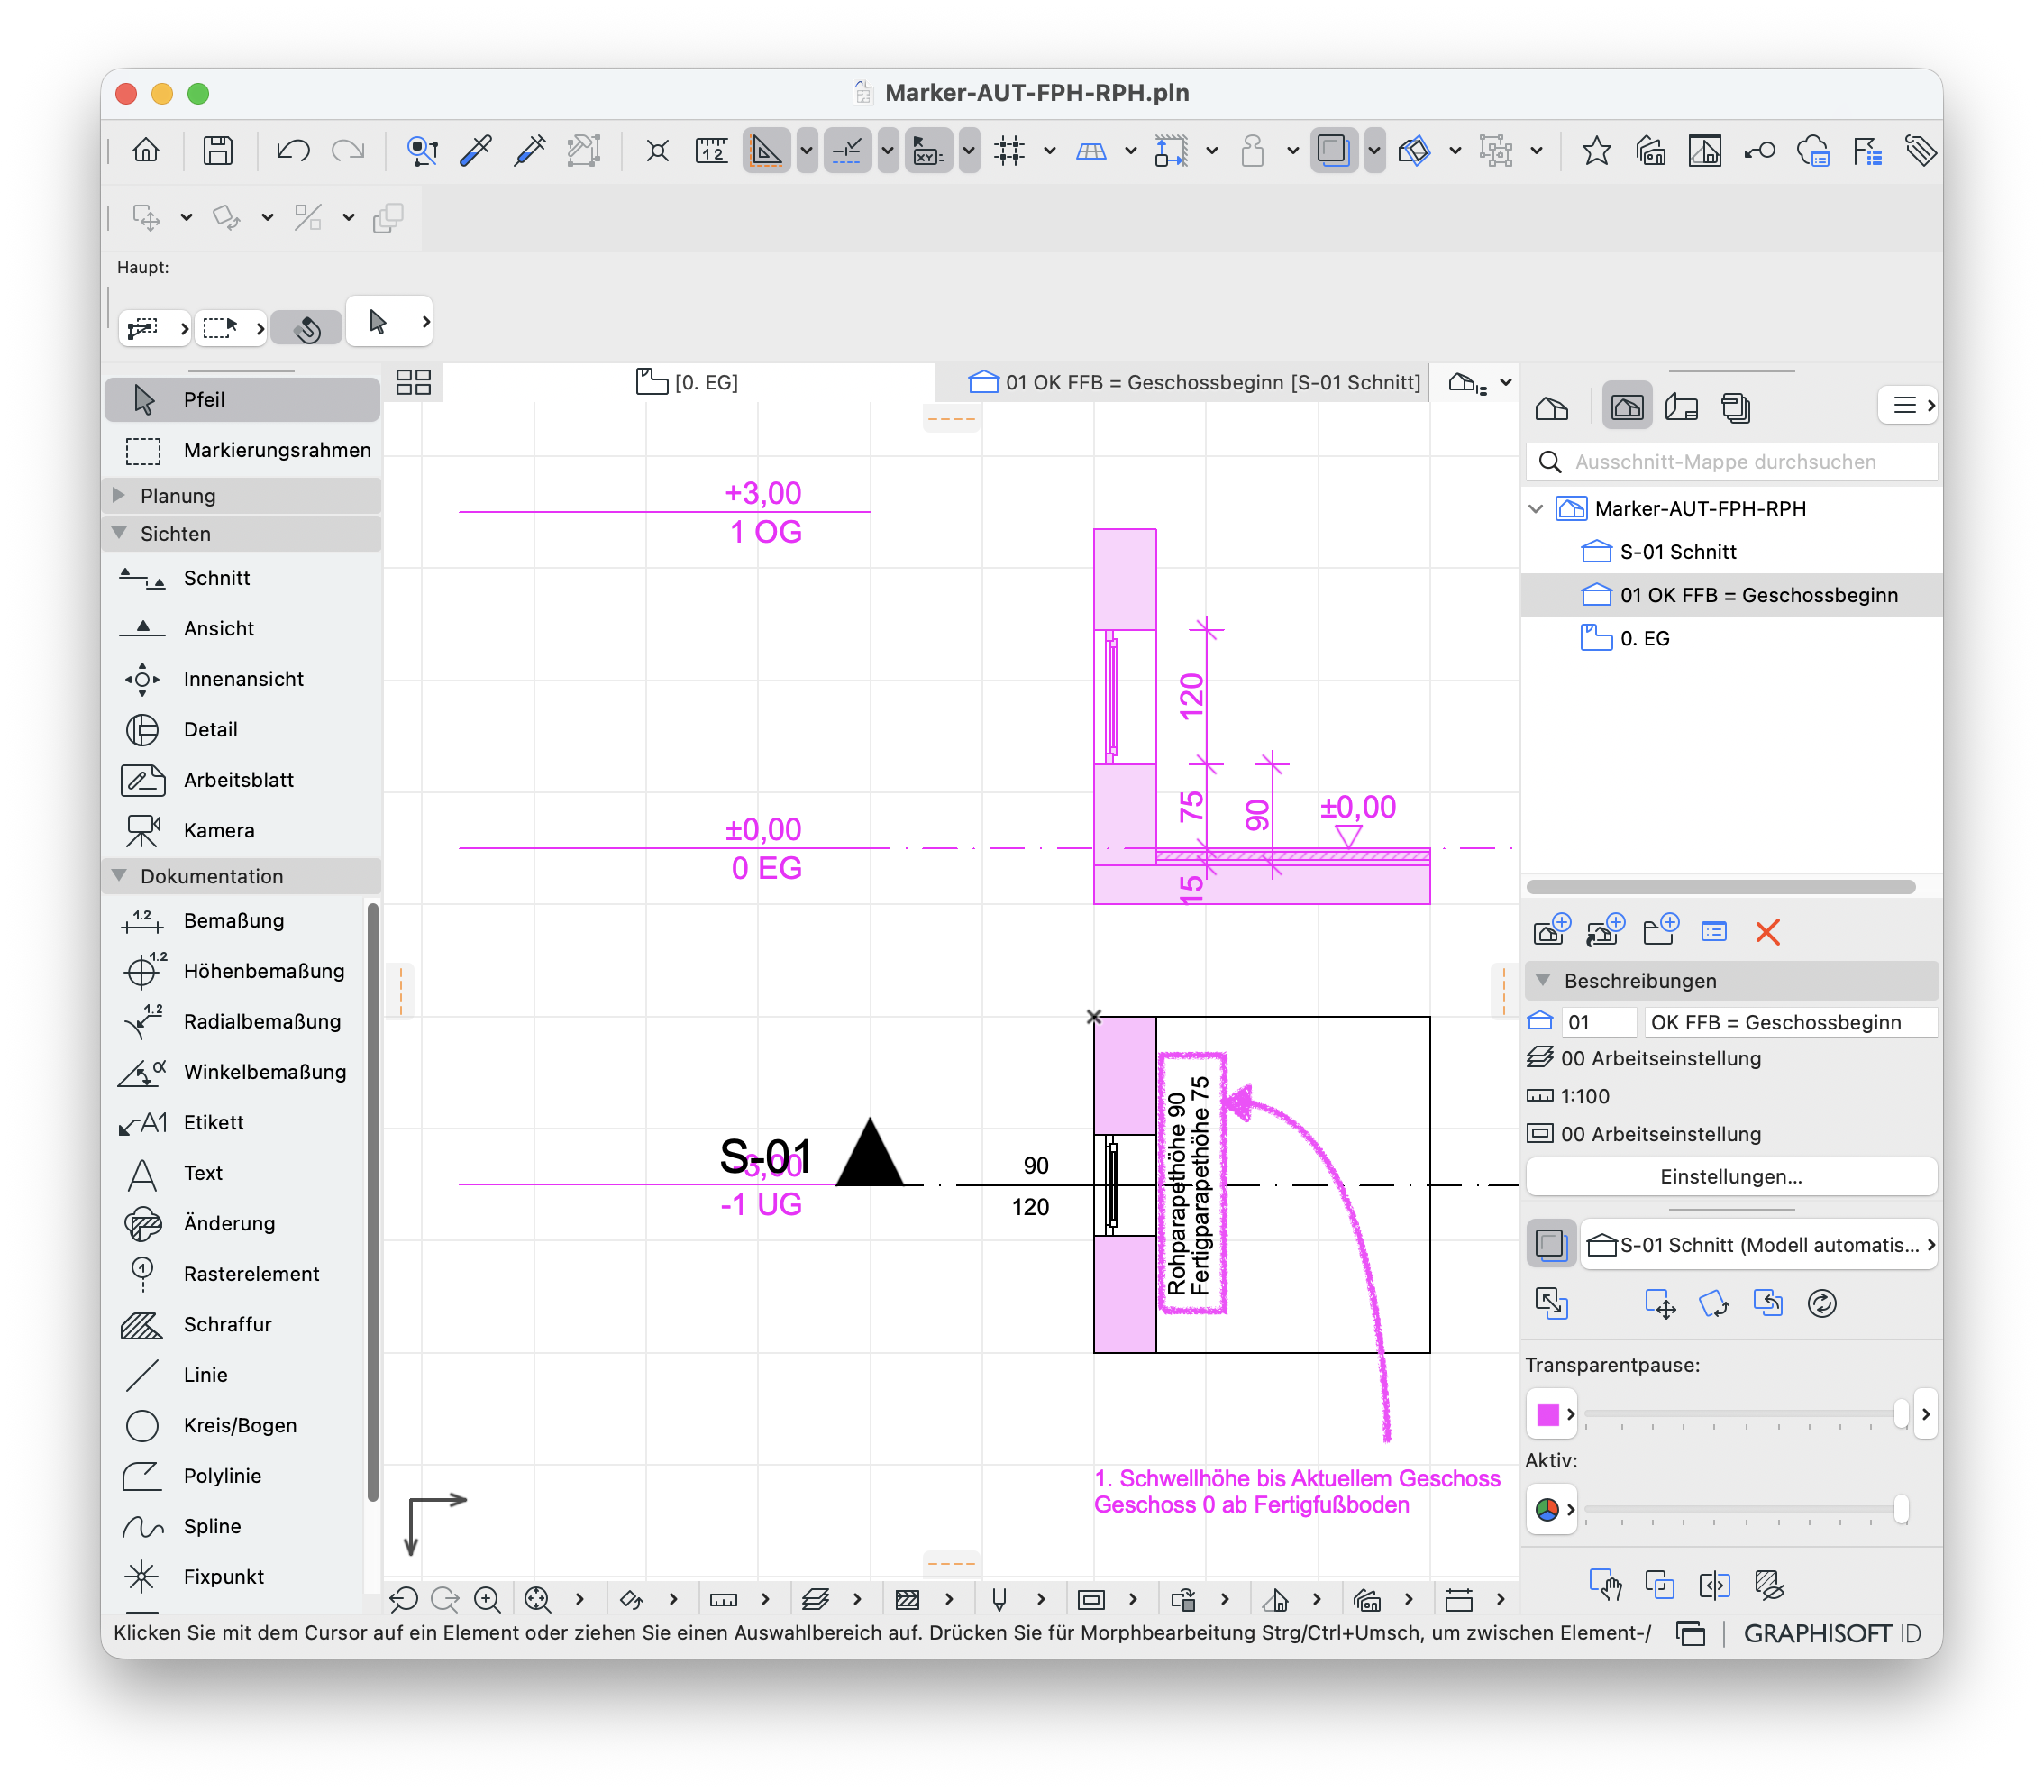
Task: Toggle the grid snap icon
Action: (1009, 151)
